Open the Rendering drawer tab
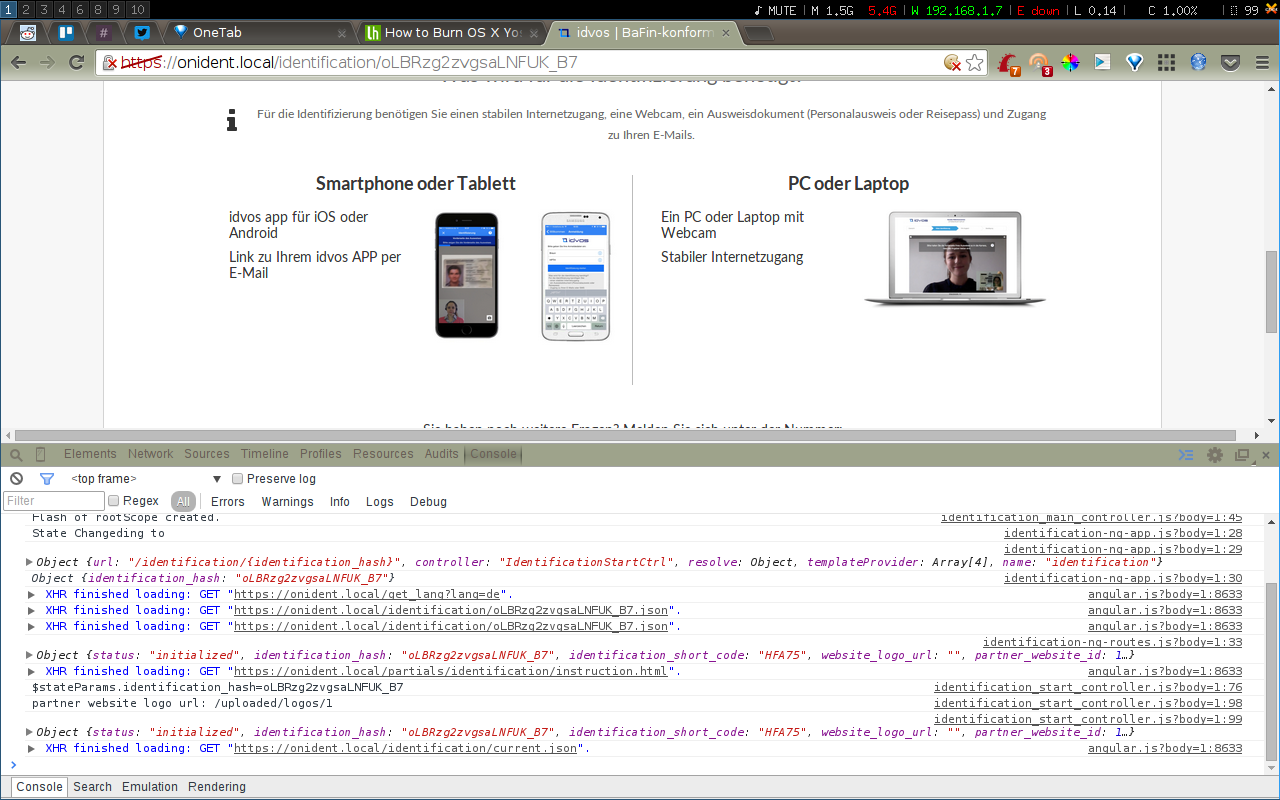The width and height of the screenshot is (1280, 800). 217,787
